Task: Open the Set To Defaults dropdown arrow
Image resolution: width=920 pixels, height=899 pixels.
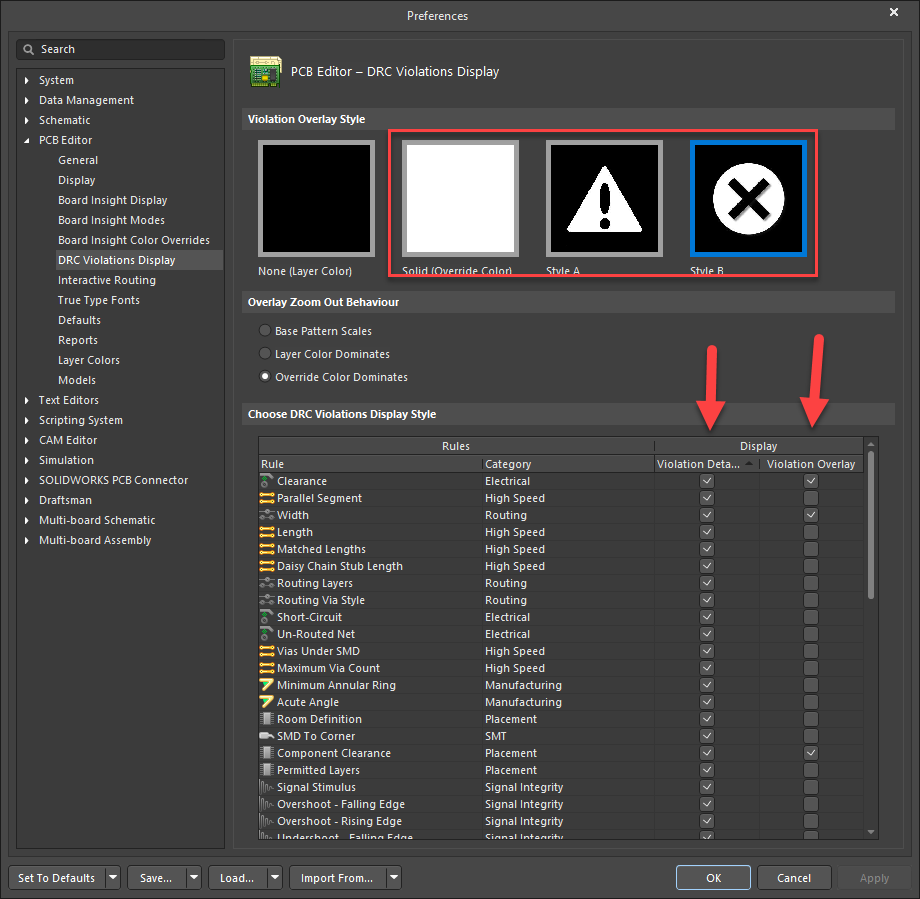Action: click(113, 878)
